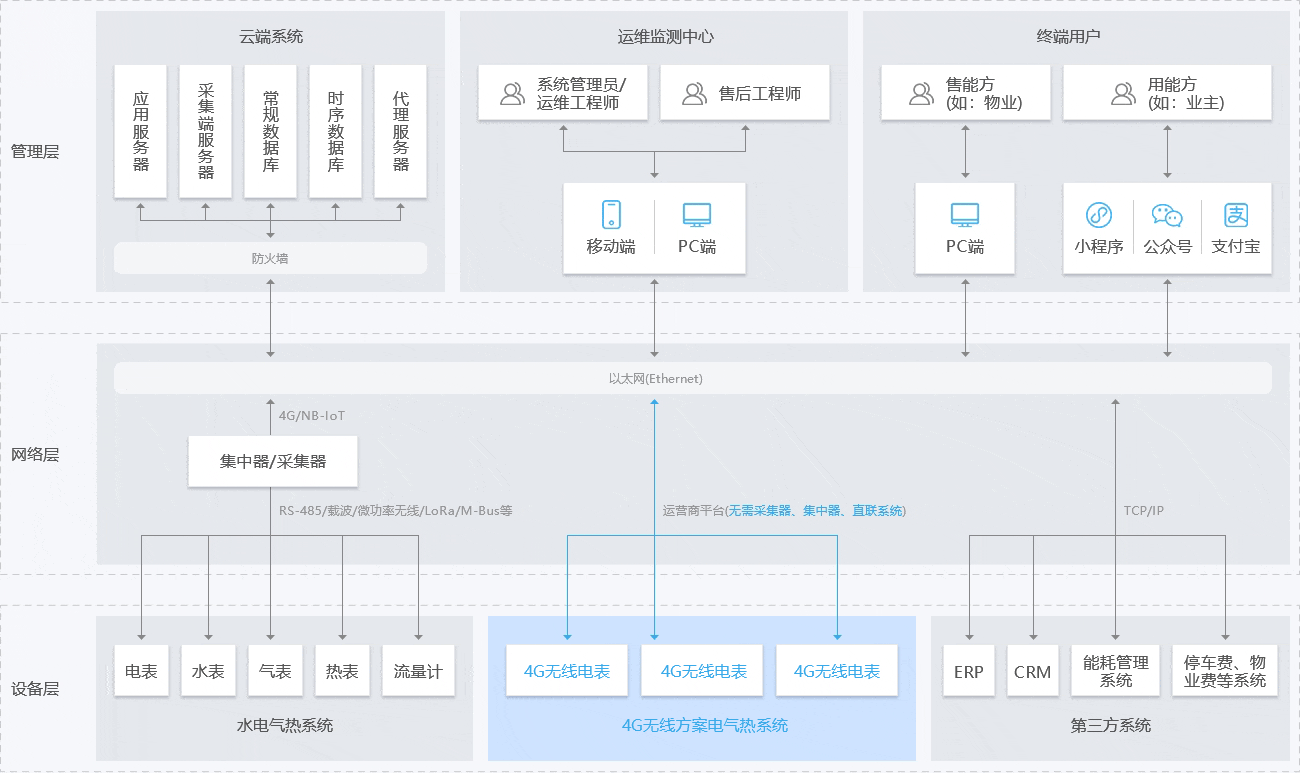Select the 应用服务器 block
Screen dimensions: 1300x773
[141, 131]
